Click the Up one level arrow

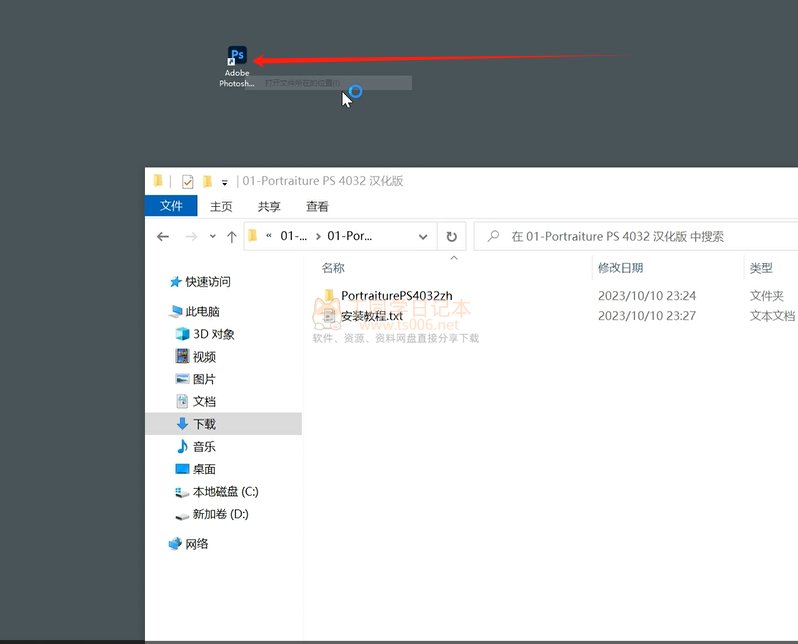pyautogui.click(x=232, y=237)
